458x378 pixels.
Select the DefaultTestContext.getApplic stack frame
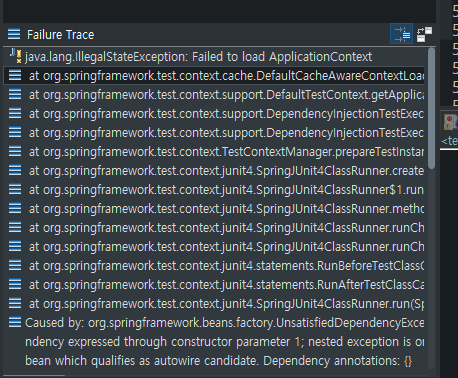click(x=214, y=95)
